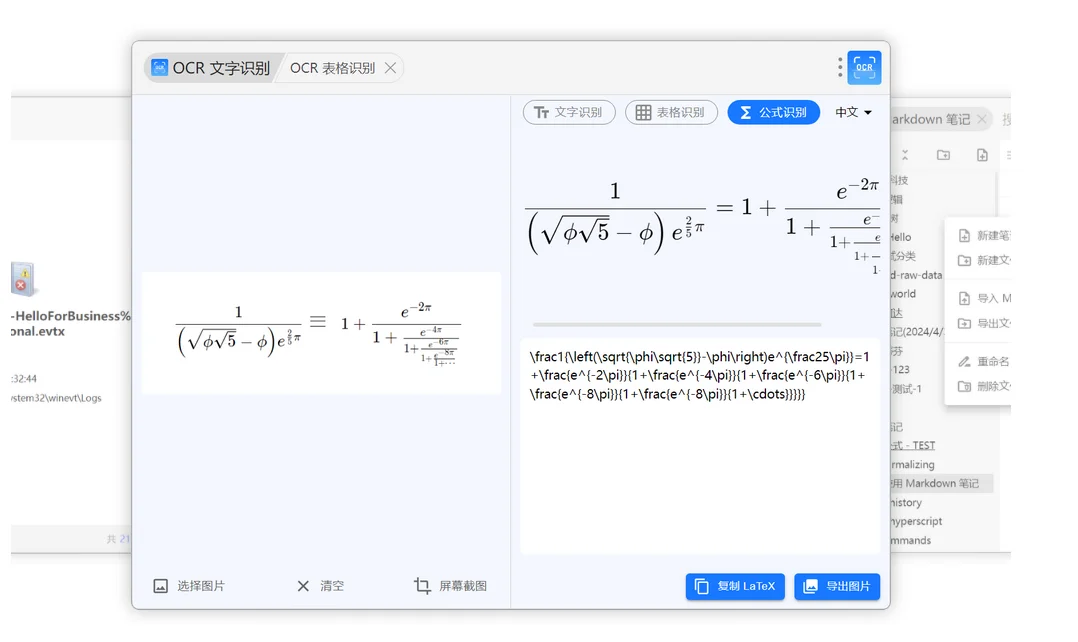Click the source formula image thumbnail
Screen dimensions: 1078x642
coord(321,333)
